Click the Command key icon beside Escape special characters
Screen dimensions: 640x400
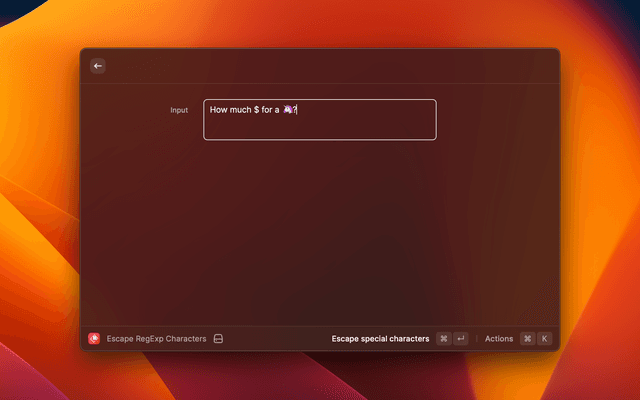click(443, 339)
